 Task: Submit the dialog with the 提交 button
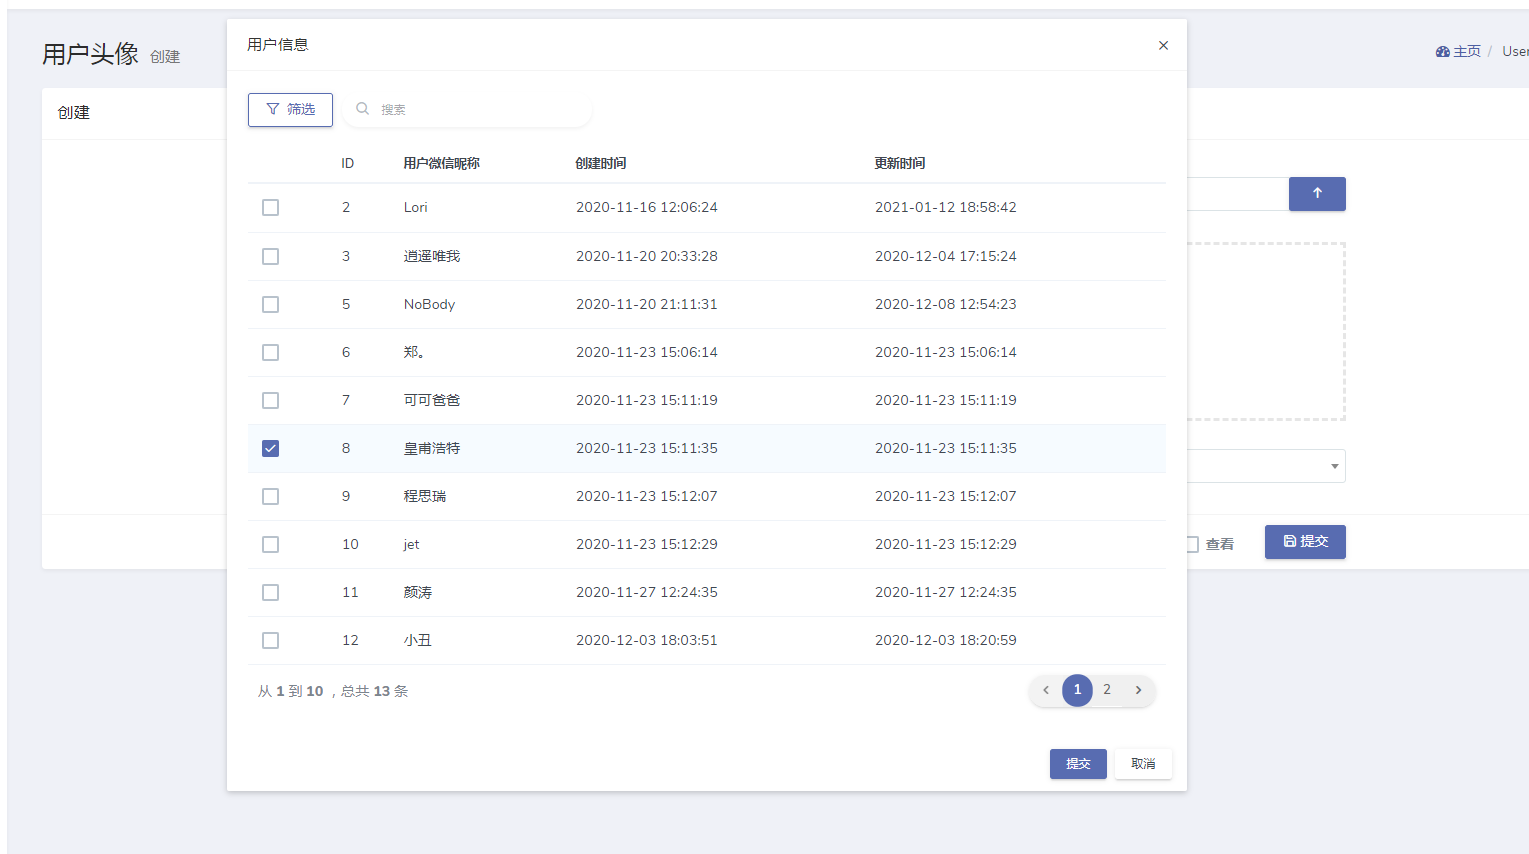point(1078,763)
